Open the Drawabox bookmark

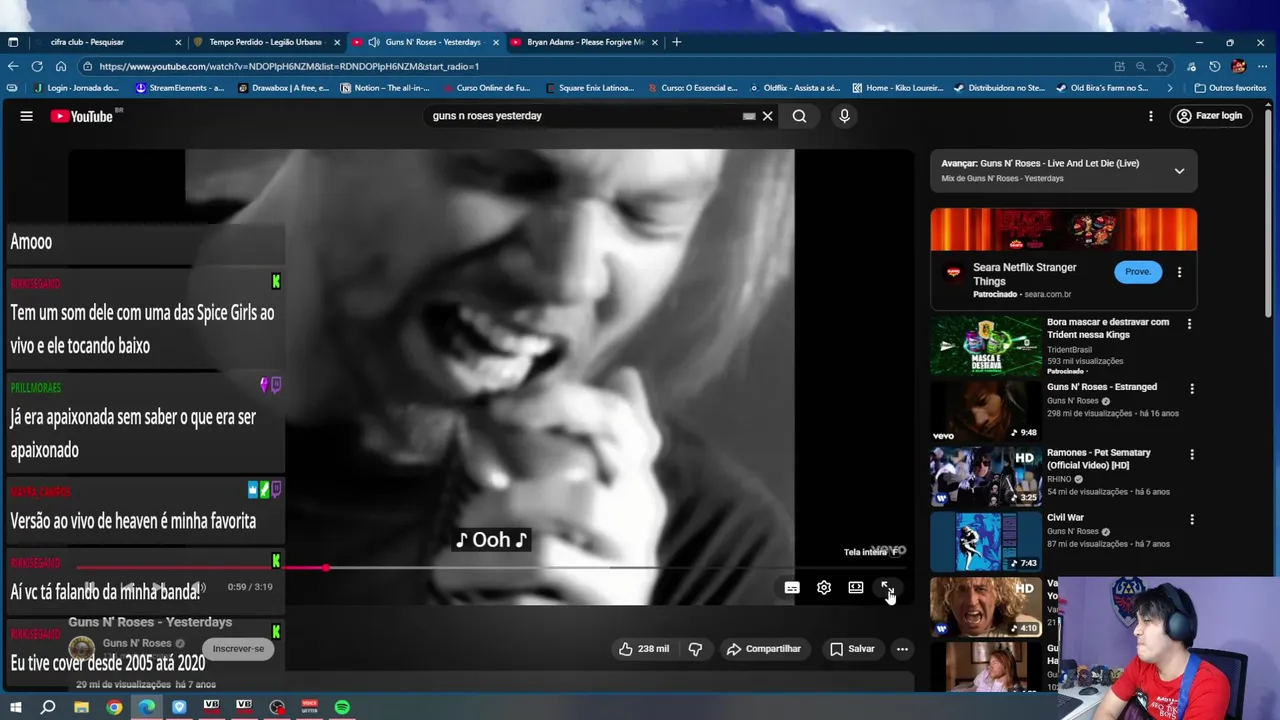(283, 88)
